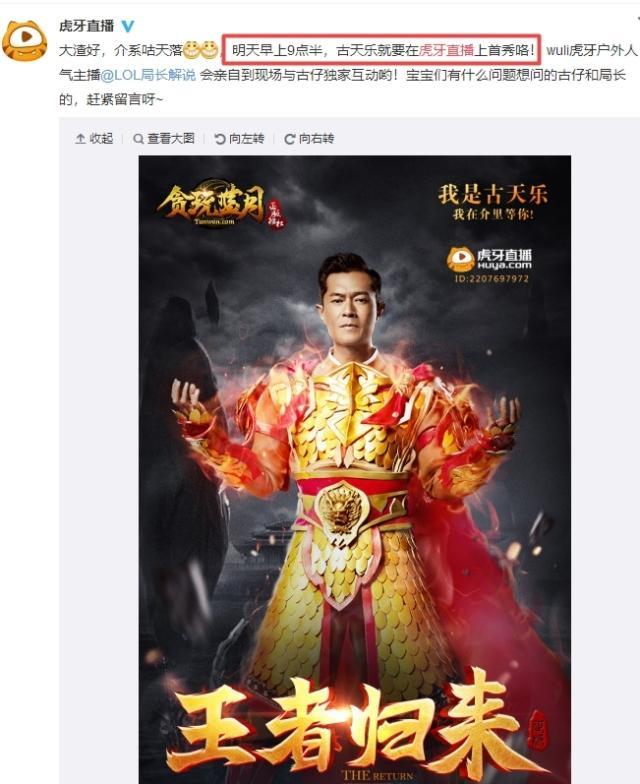Viewport: 640px width, 784px height.
Task: Click the first grinning emoji in the post
Action: pos(191,50)
